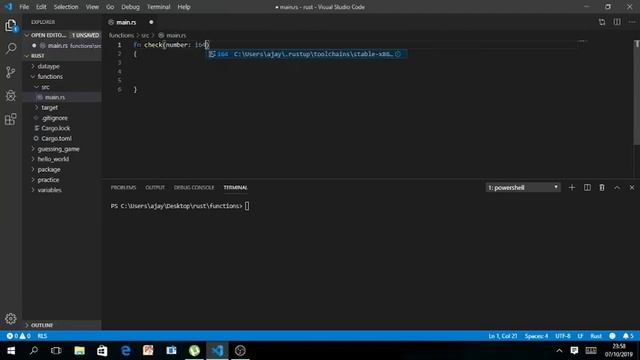
Task: Expand the hello_world folder
Action: tap(53, 159)
